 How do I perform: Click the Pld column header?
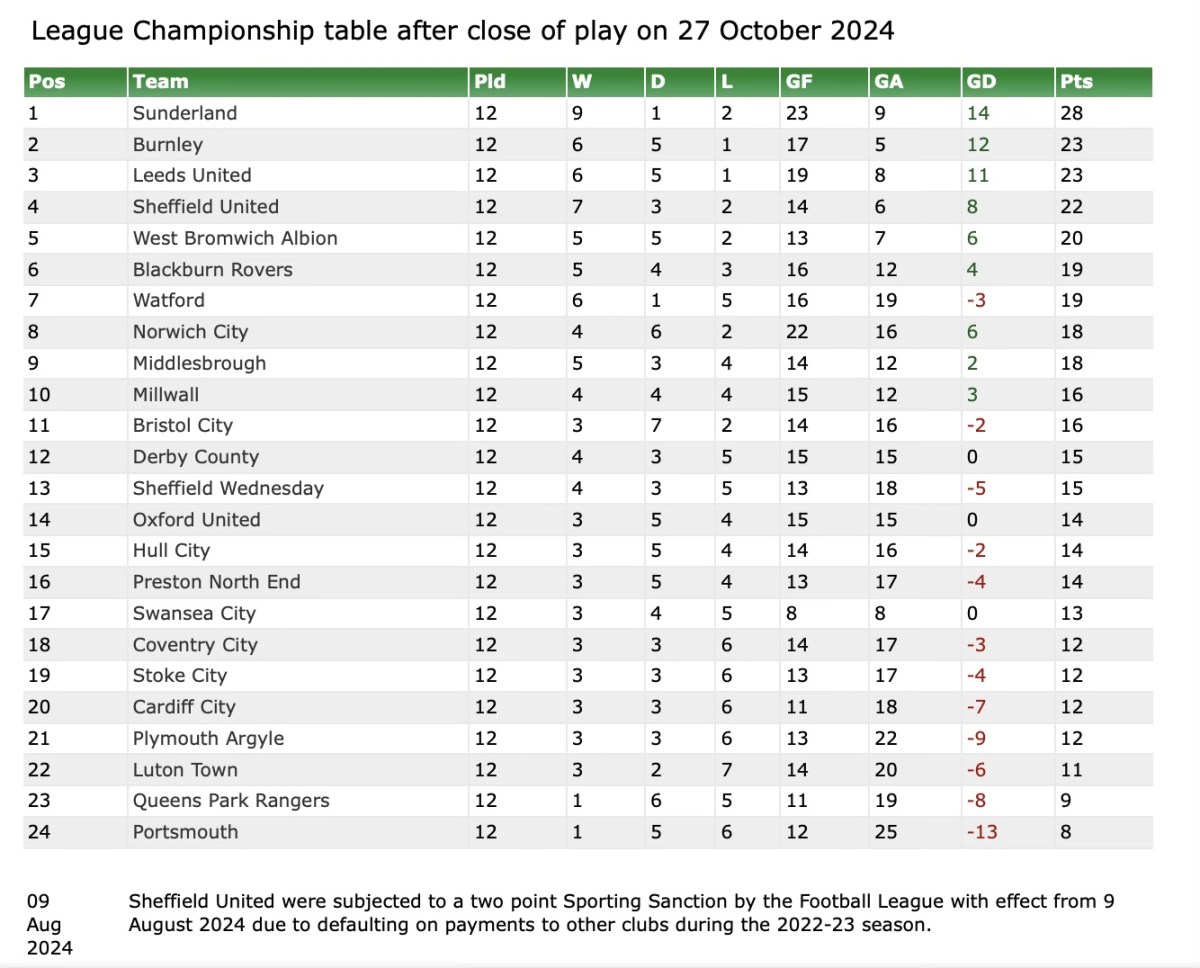(490, 82)
